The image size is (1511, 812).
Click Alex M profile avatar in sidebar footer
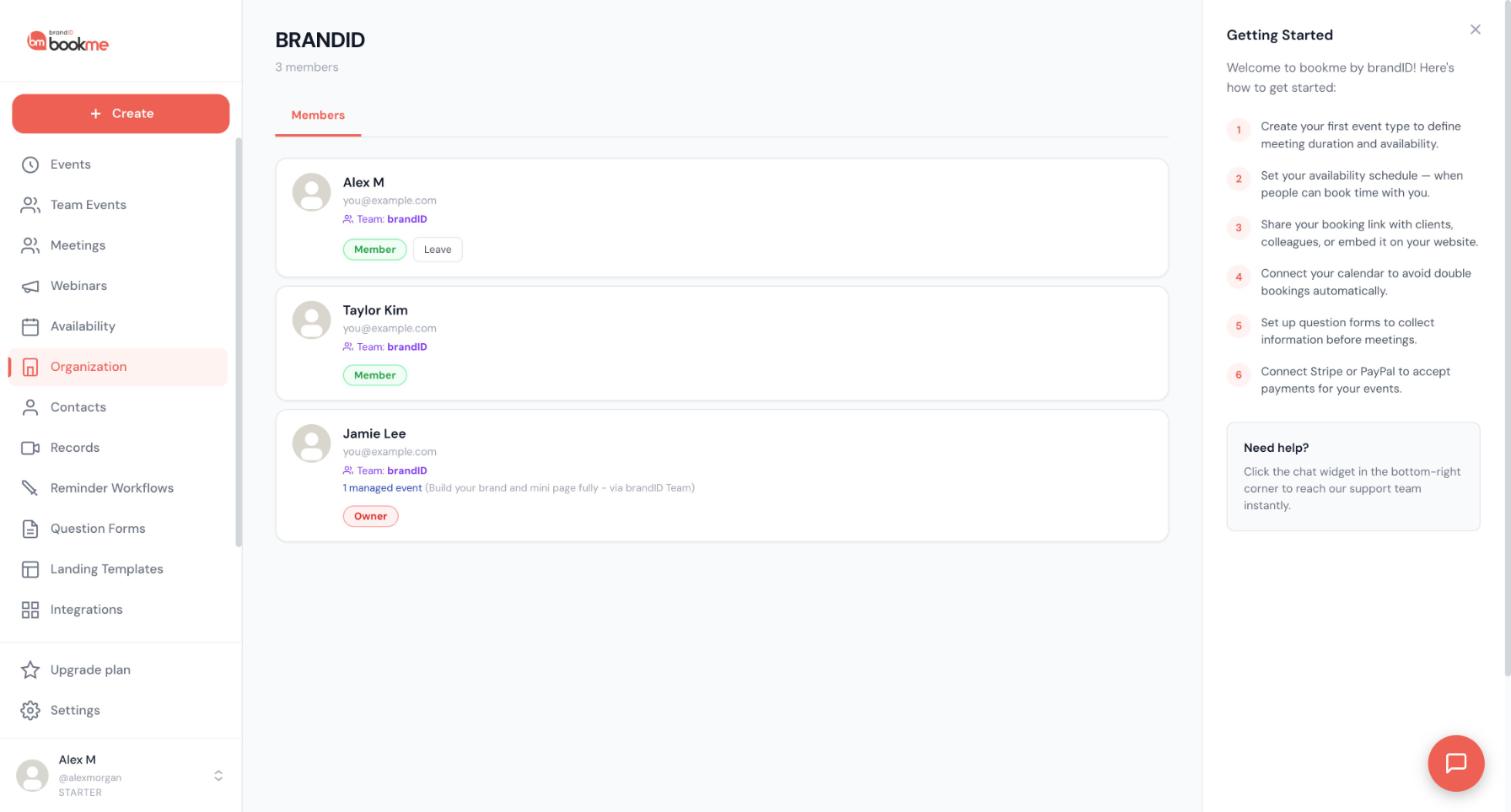tap(33, 776)
